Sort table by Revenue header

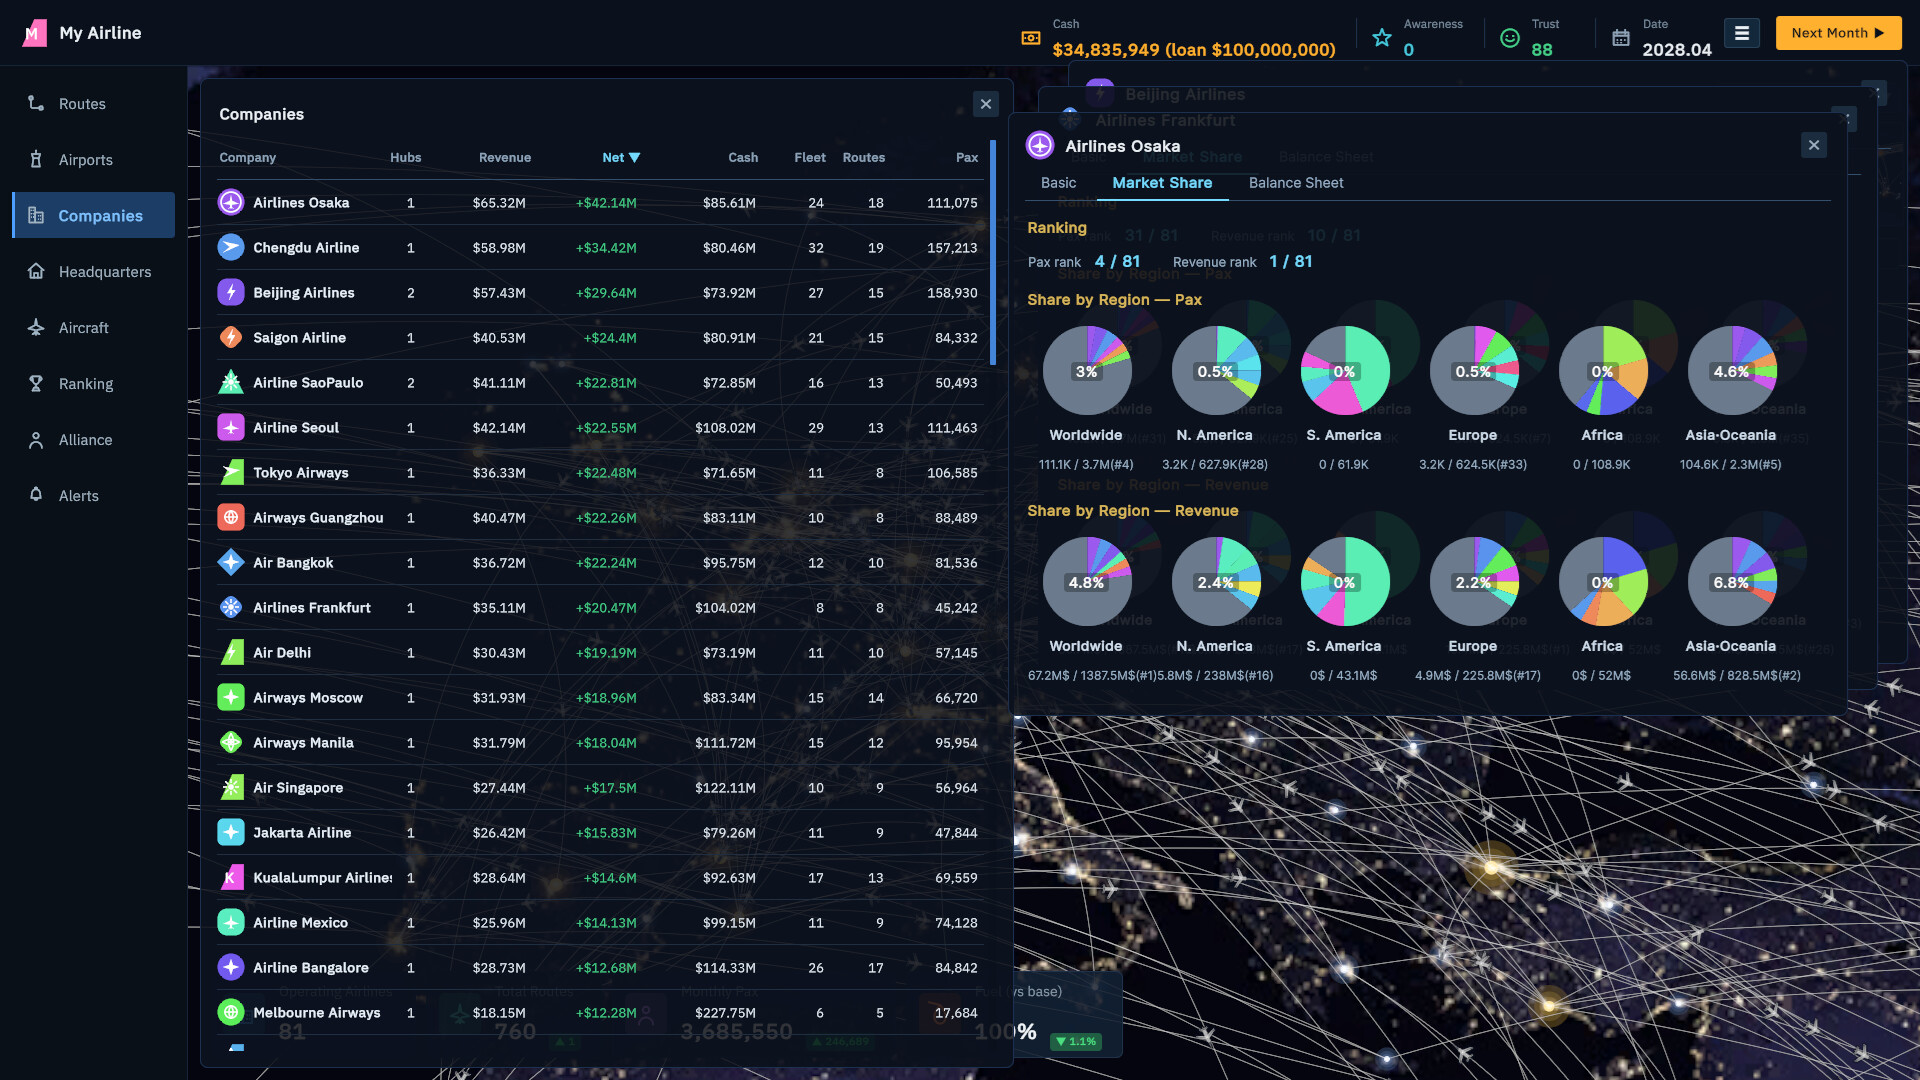click(504, 157)
